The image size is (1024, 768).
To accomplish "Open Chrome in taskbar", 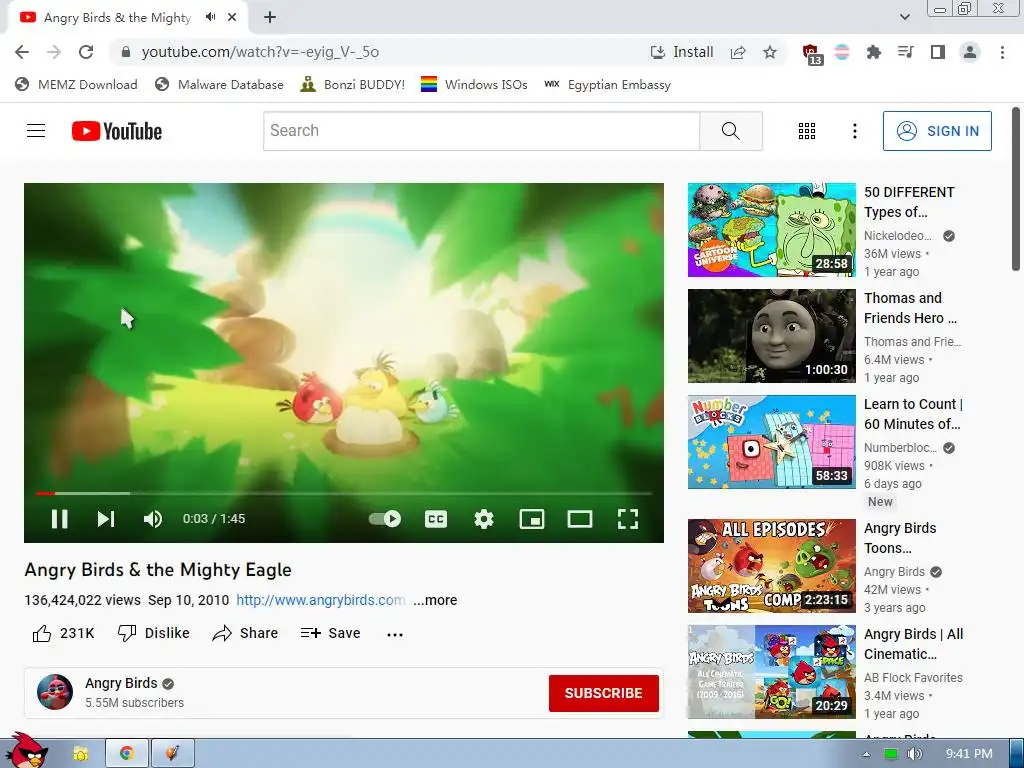I will tap(127, 754).
